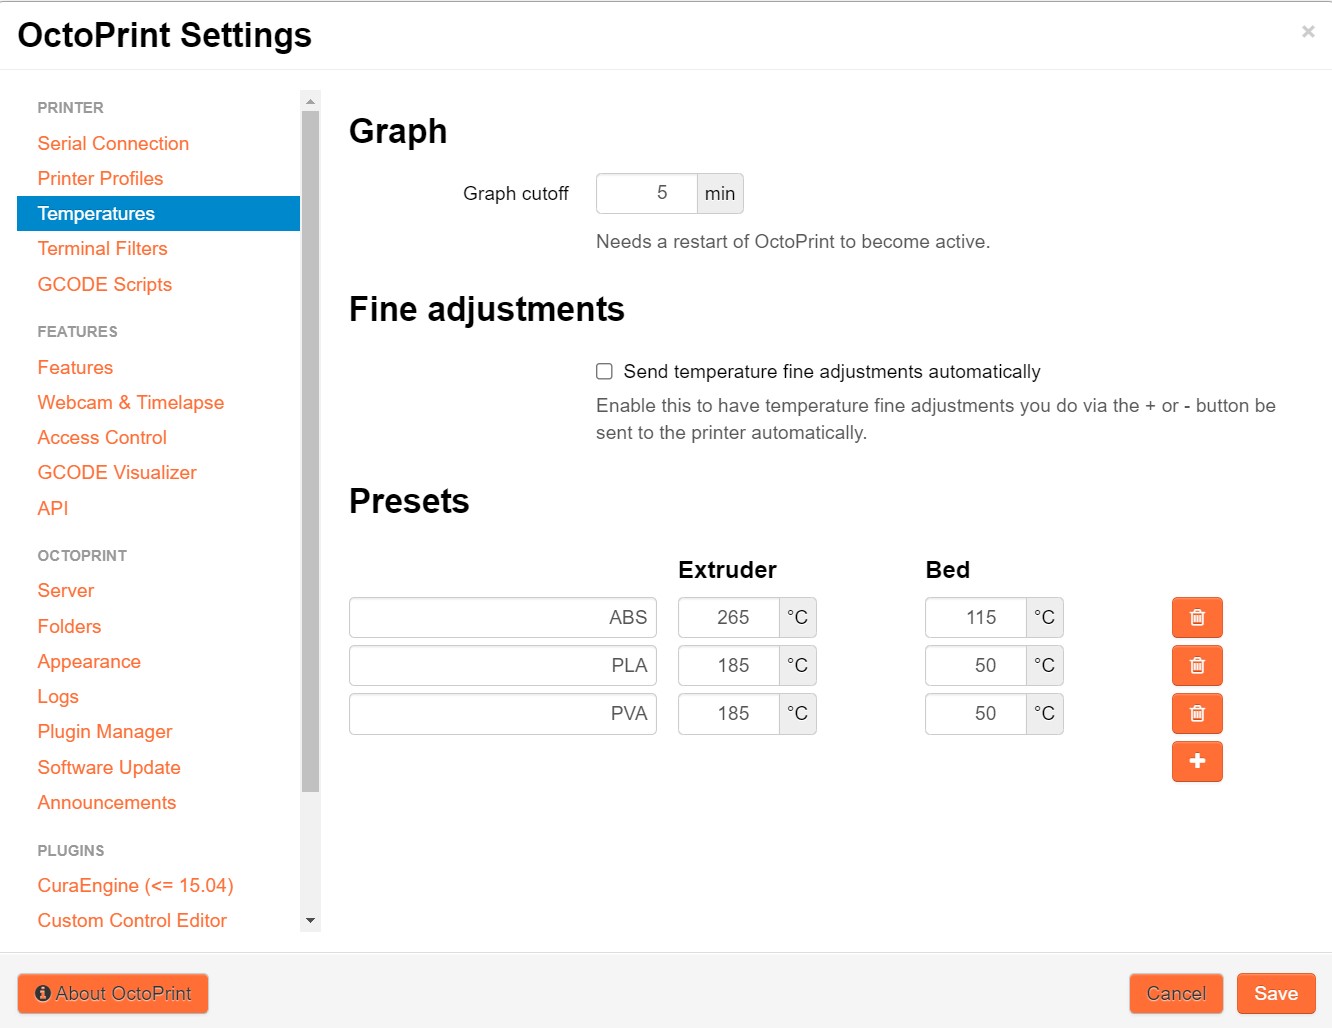Open About OctoPrint info
Viewport: 1332px width, 1028px height.
coord(113,993)
